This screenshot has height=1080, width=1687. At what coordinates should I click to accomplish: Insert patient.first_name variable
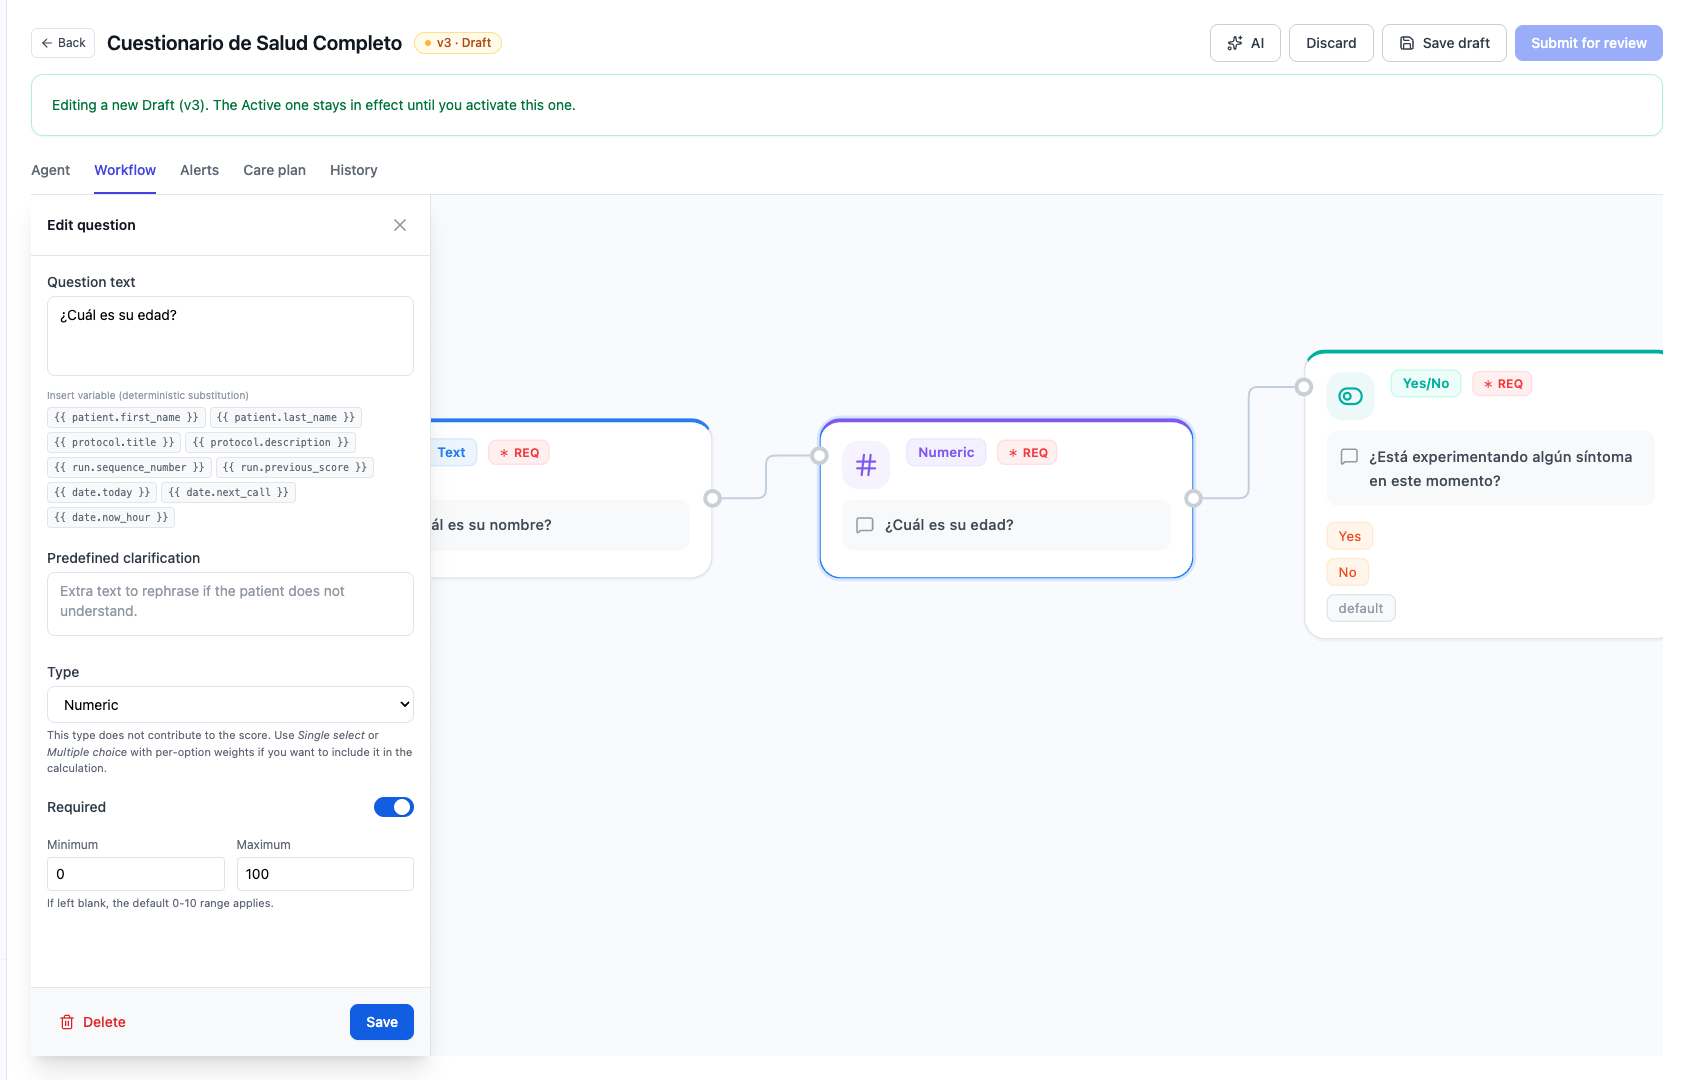(126, 417)
